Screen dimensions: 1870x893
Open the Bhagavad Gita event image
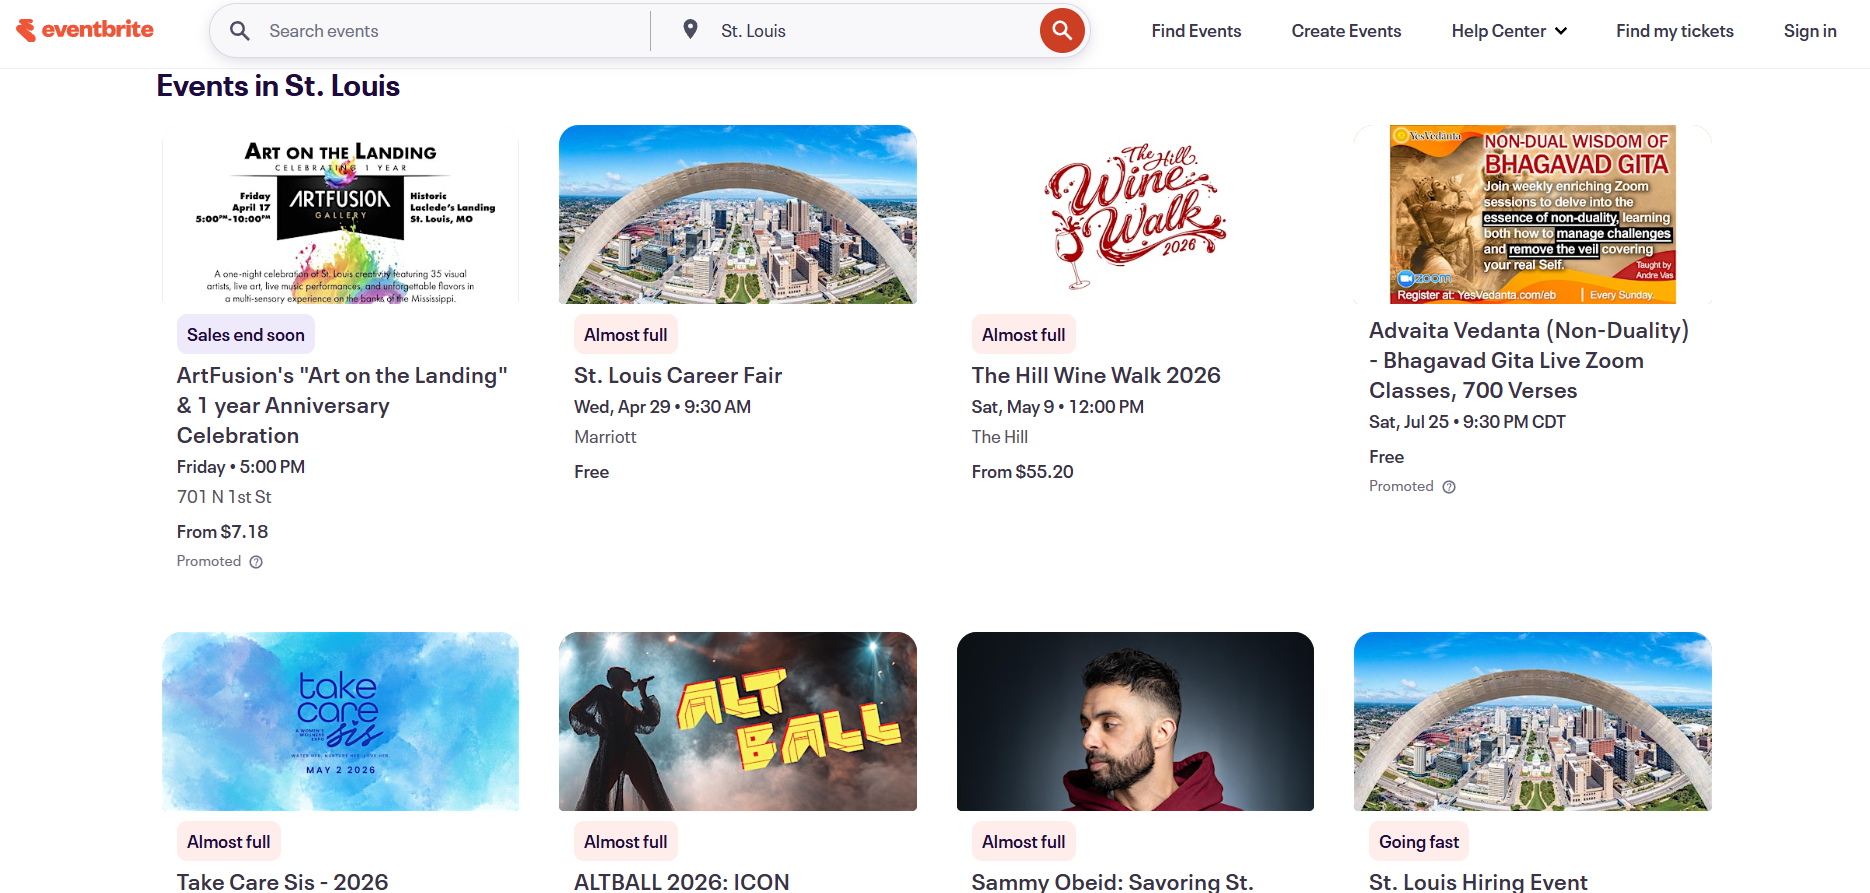point(1532,214)
